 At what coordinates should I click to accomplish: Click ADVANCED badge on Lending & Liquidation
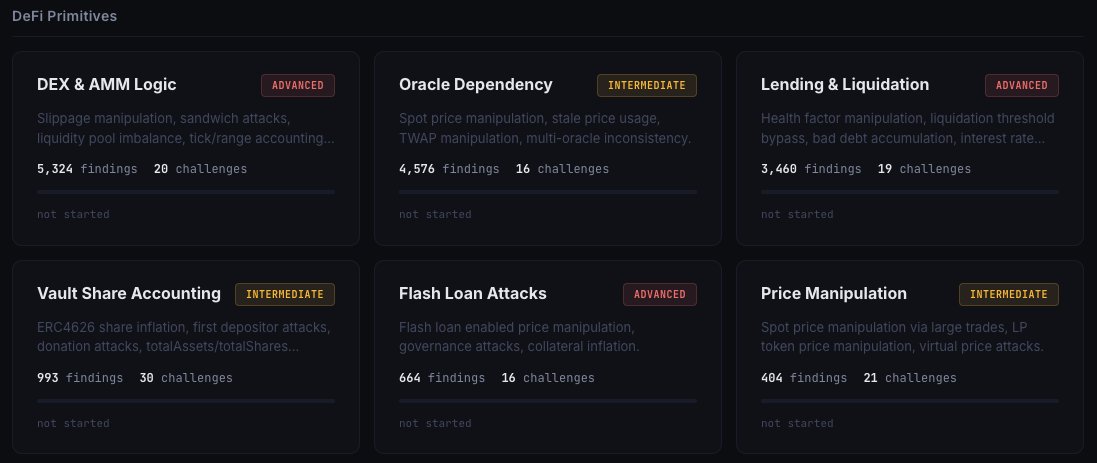coord(1021,85)
